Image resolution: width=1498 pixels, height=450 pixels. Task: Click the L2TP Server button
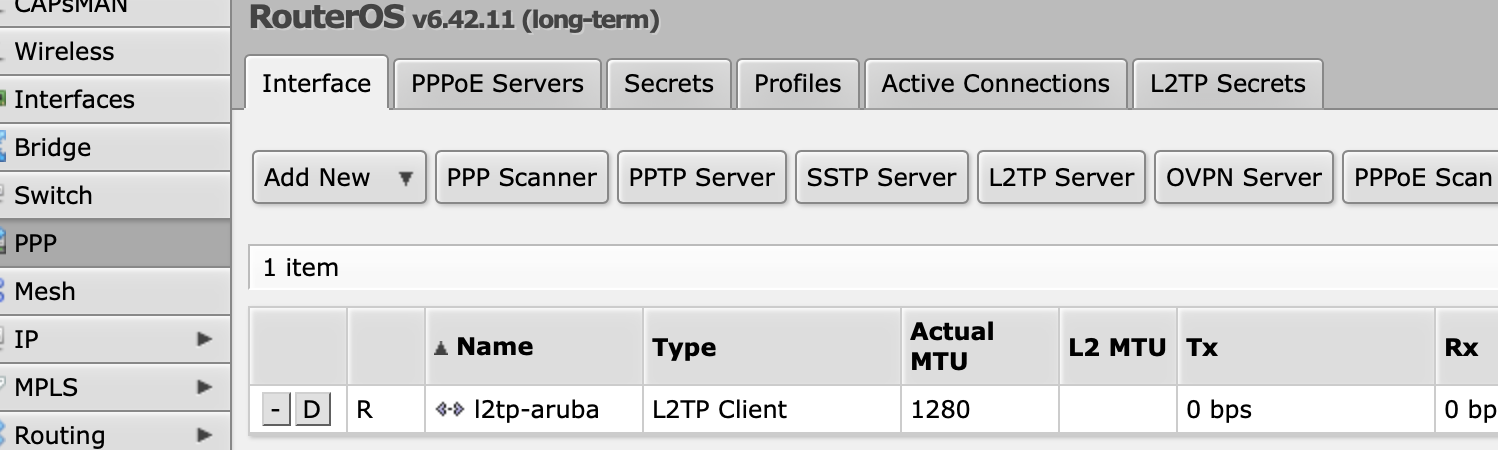(1061, 178)
